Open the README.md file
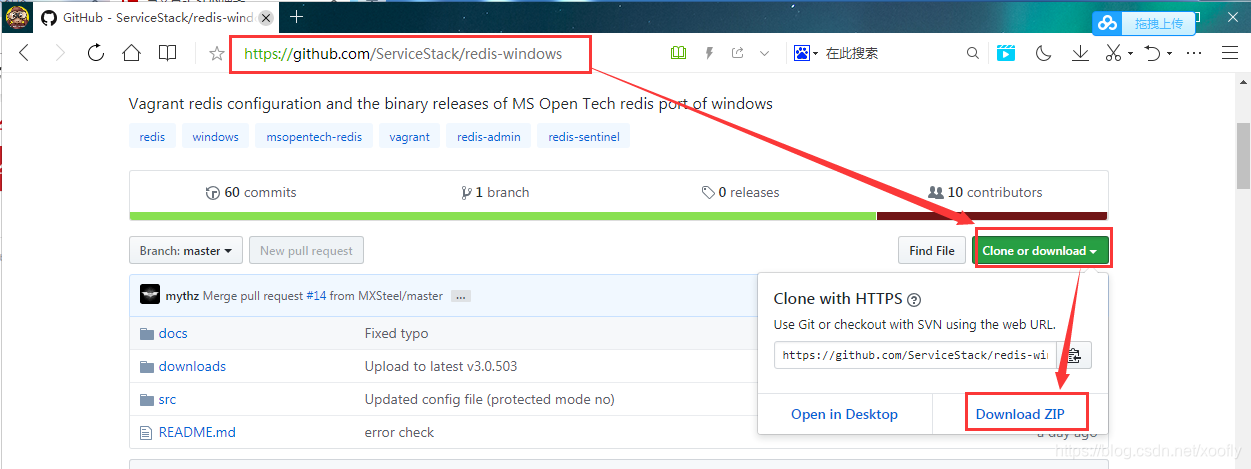This screenshot has width=1251, height=469. (x=197, y=432)
